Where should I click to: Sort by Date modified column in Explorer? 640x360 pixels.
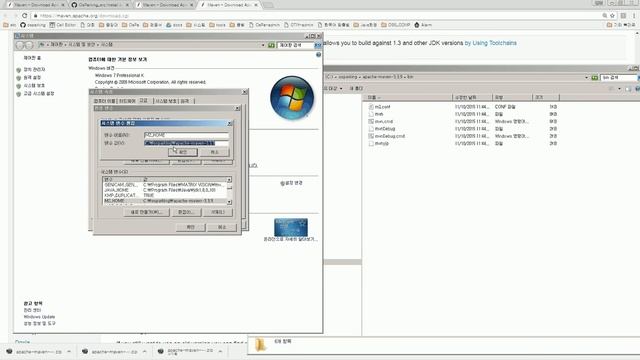472,97
